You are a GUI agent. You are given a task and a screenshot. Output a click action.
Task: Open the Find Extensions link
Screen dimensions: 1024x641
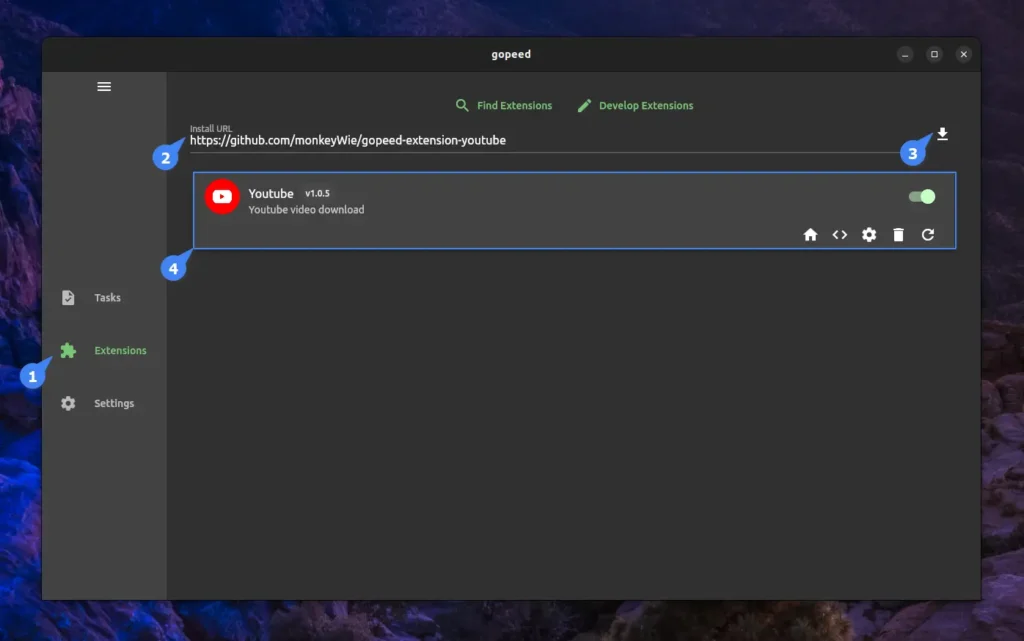[514, 105]
